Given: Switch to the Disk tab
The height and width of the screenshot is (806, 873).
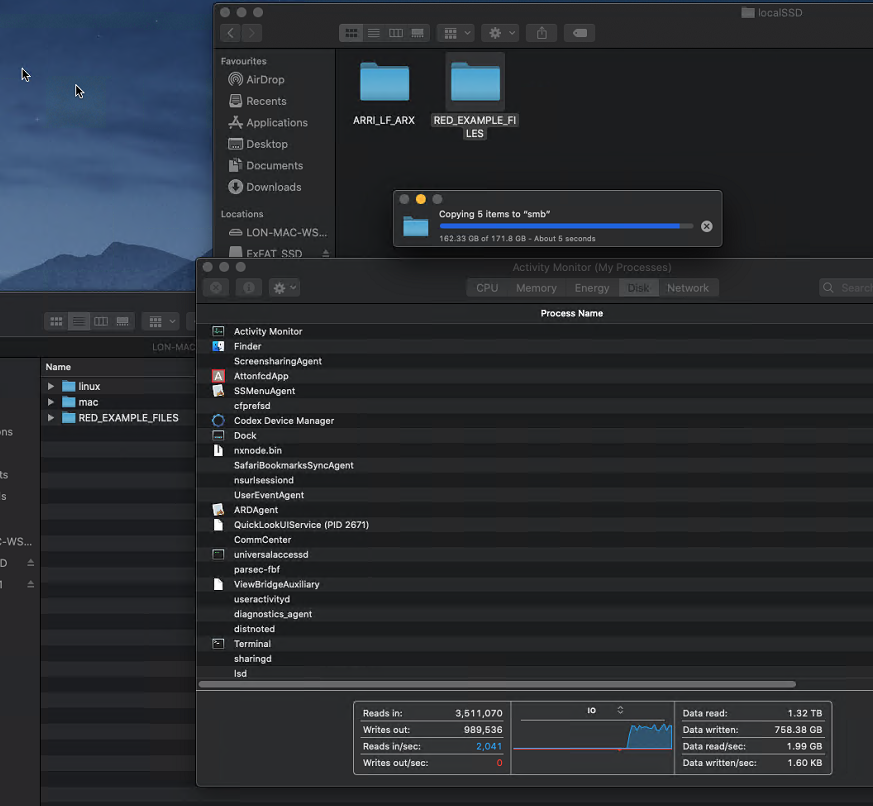Looking at the screenshot, I should pos(639,288).
